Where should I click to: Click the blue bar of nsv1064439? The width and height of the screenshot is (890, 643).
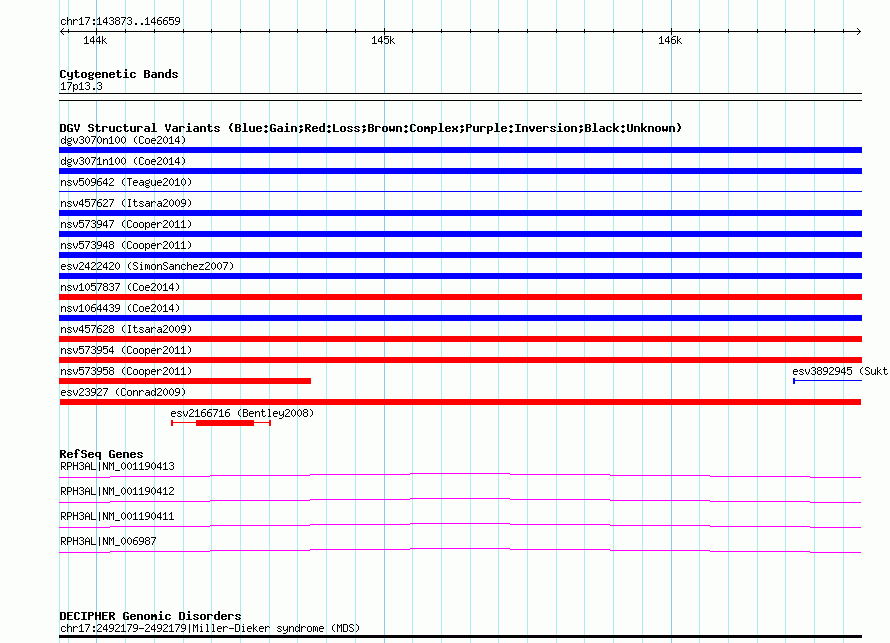460,318
